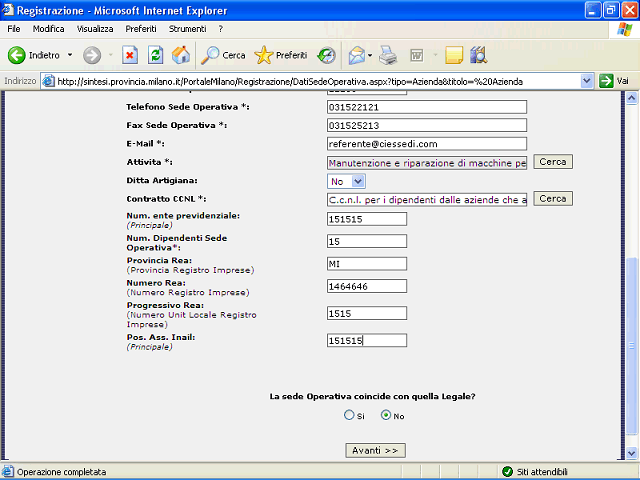Open the Visualizza menu
Viewport: 640px width, 480px height.
click(95, 29)
